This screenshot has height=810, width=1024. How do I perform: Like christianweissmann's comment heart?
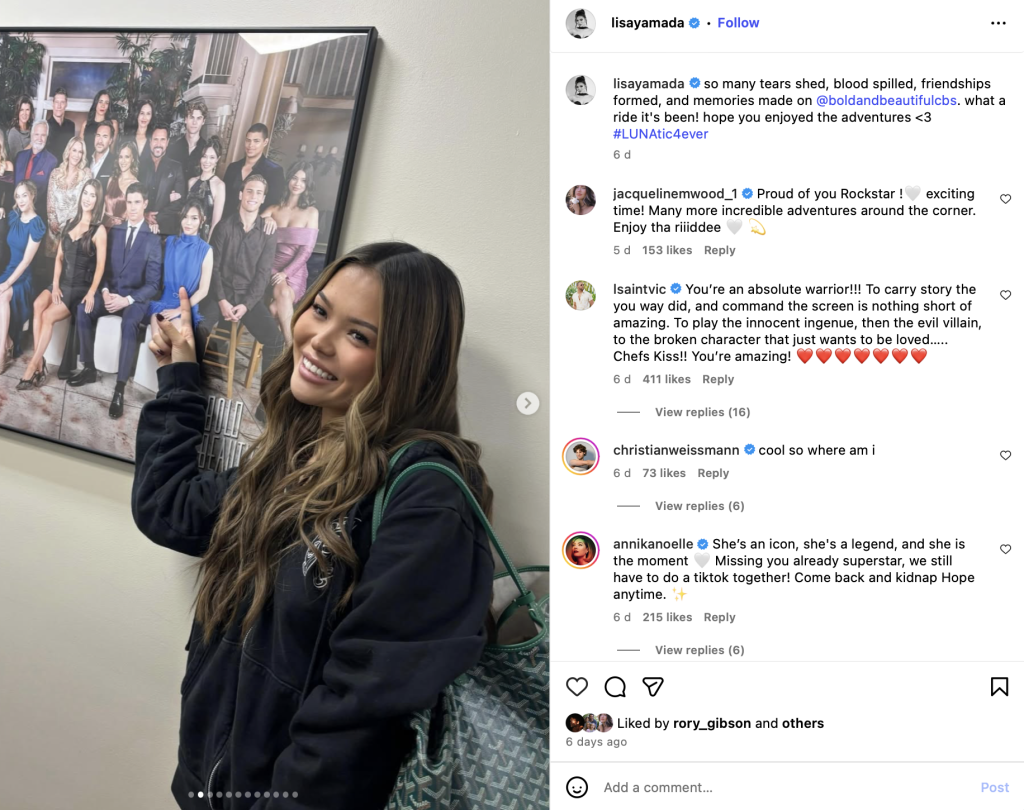click(1006, 455)
